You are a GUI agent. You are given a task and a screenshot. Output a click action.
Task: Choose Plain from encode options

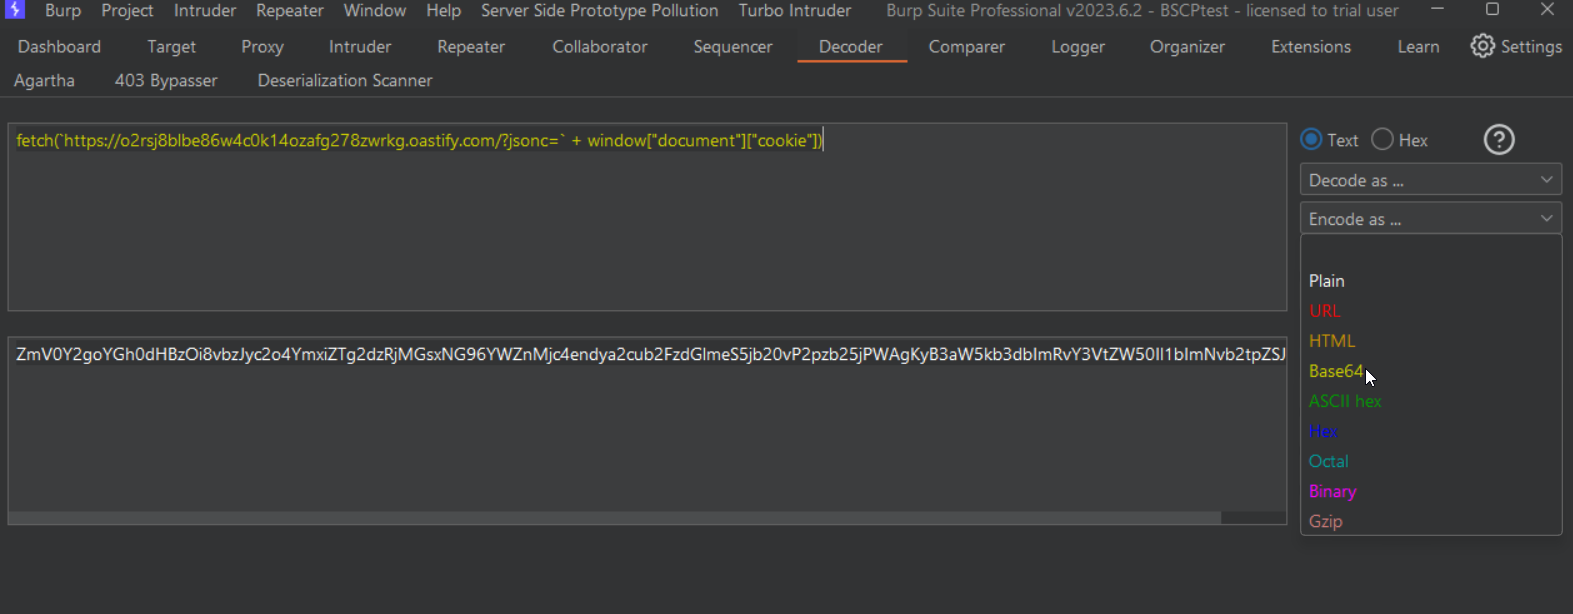tap(1326, 281)
